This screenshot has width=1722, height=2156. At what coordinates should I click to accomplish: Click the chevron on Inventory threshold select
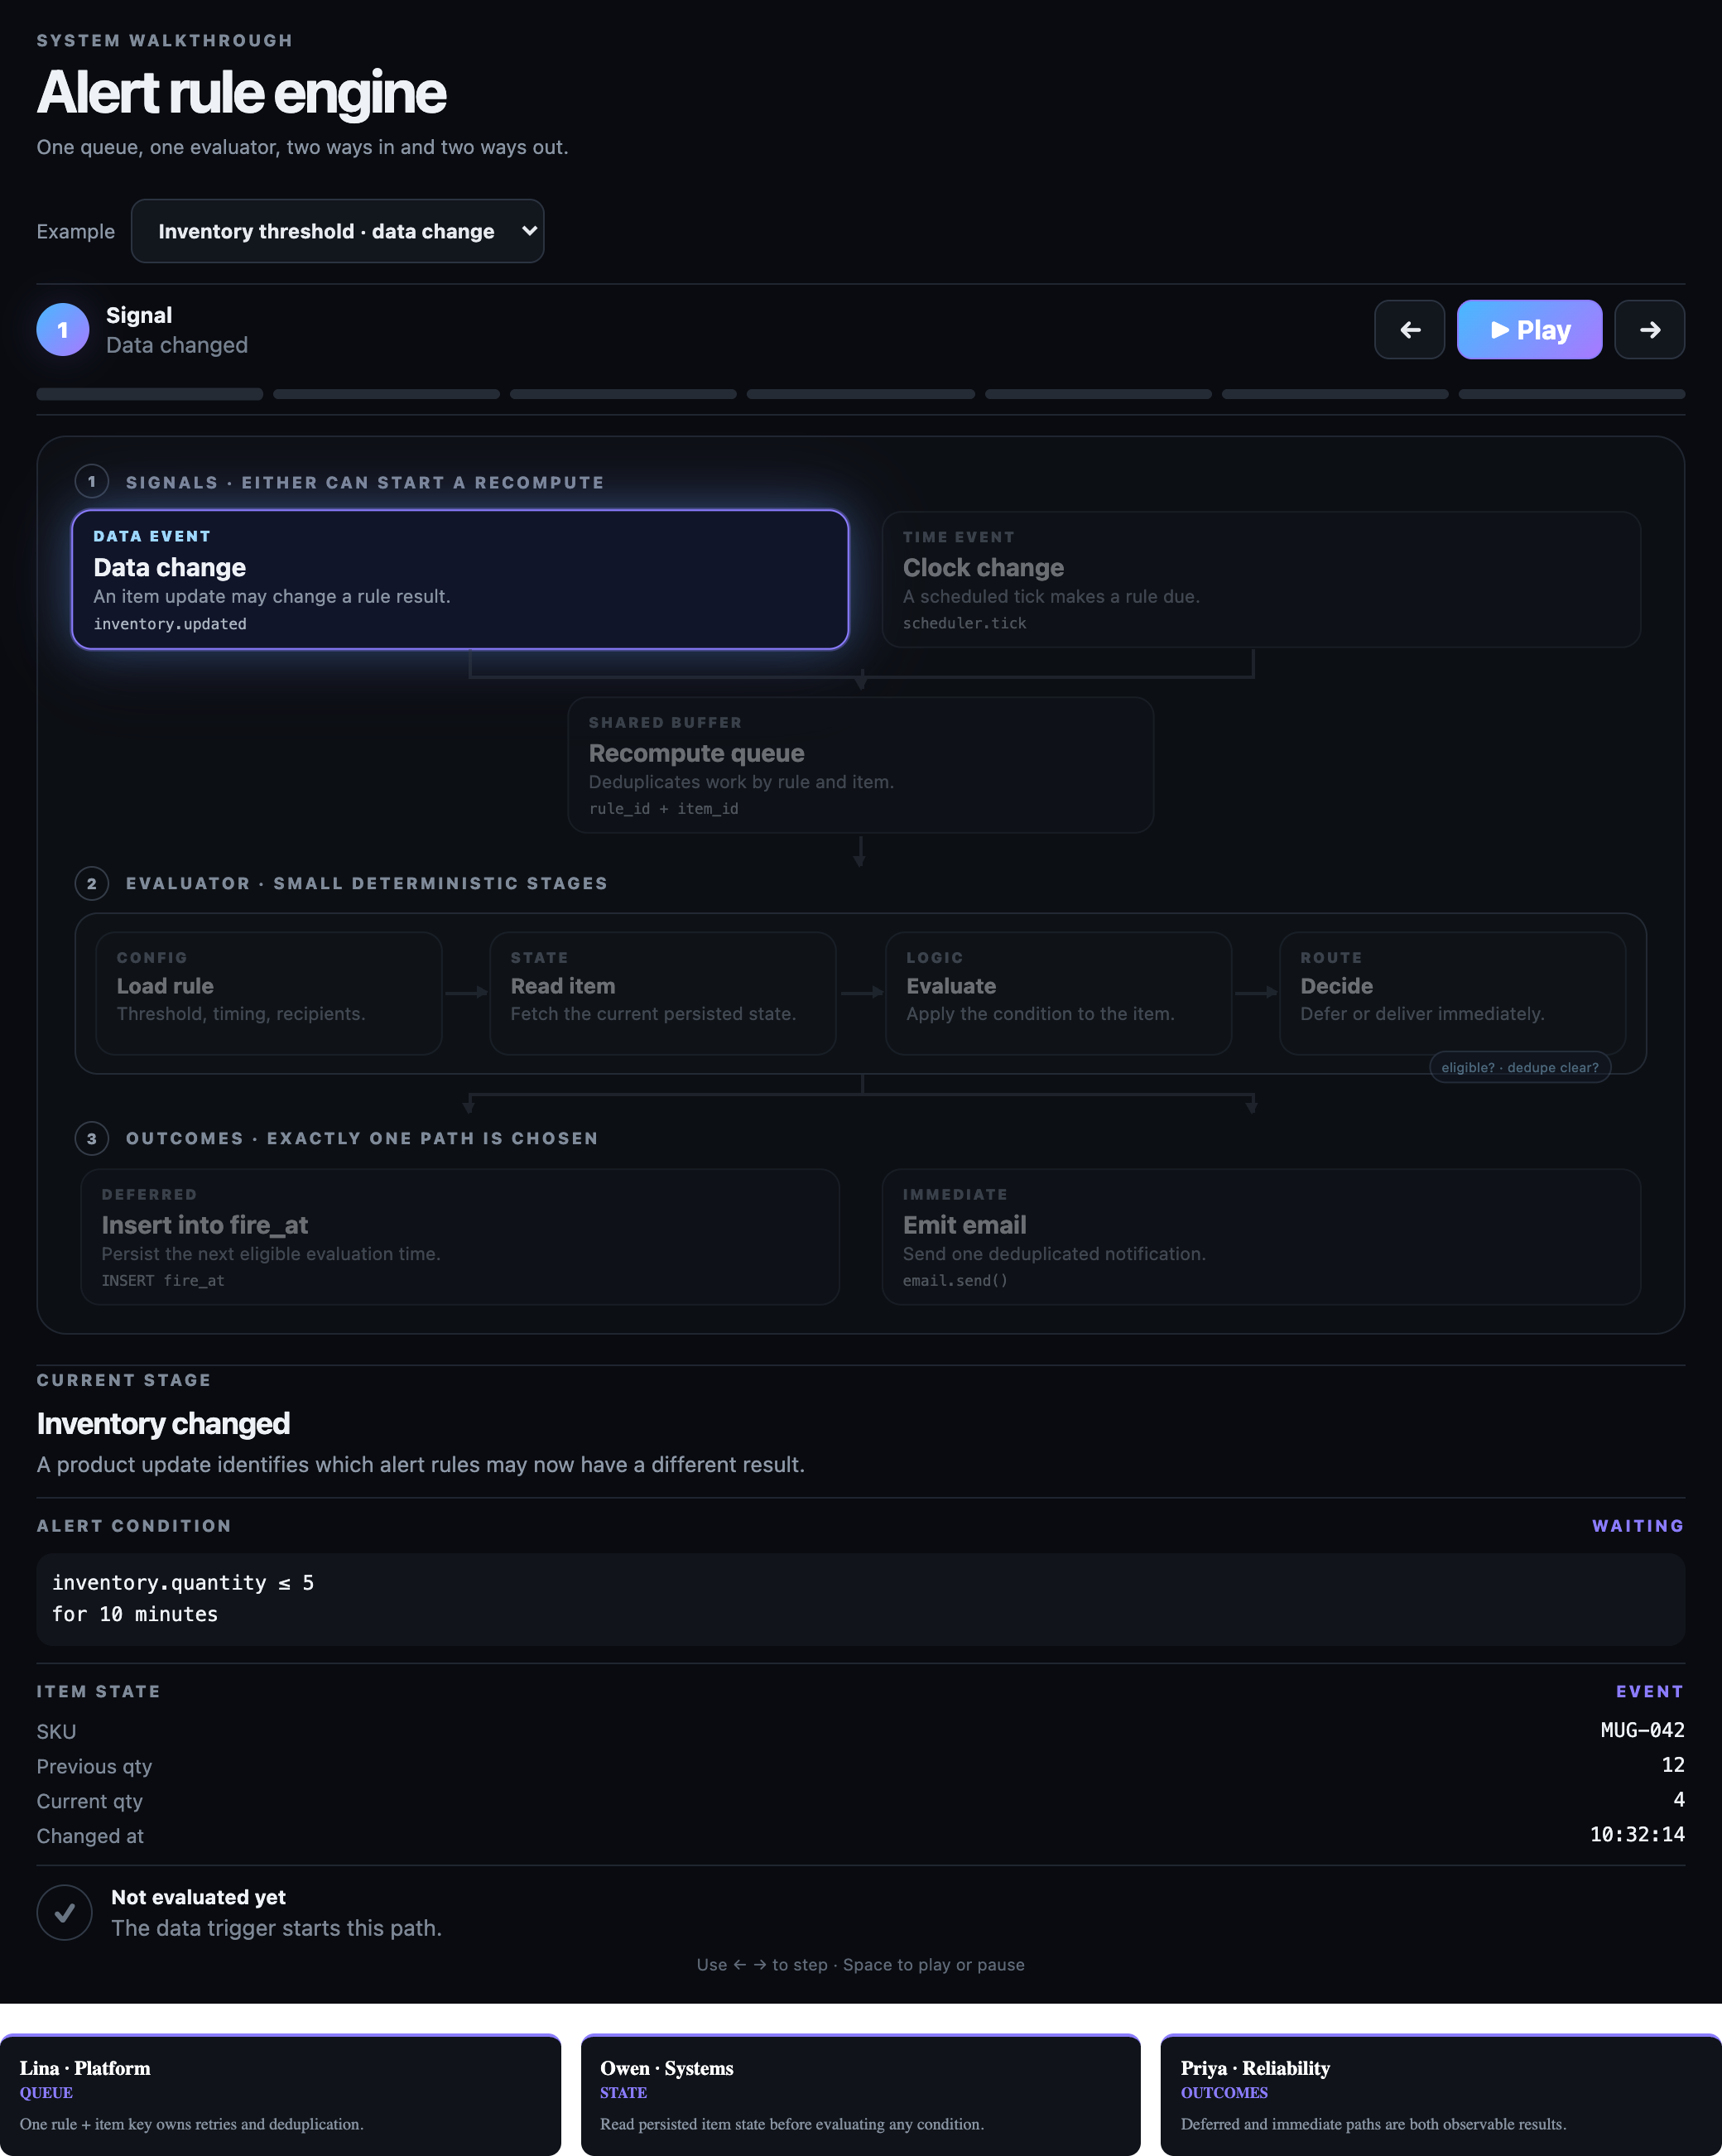pos(529,231)
